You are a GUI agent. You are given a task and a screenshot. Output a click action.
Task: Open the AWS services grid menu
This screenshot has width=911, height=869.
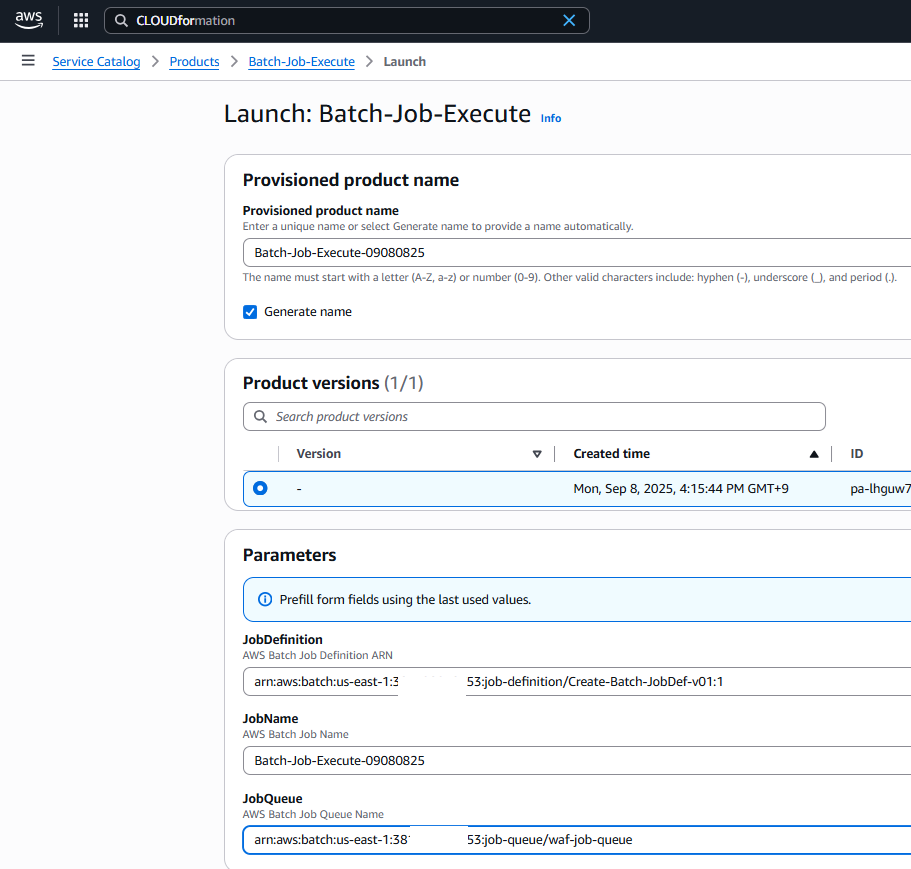point(81,20)
